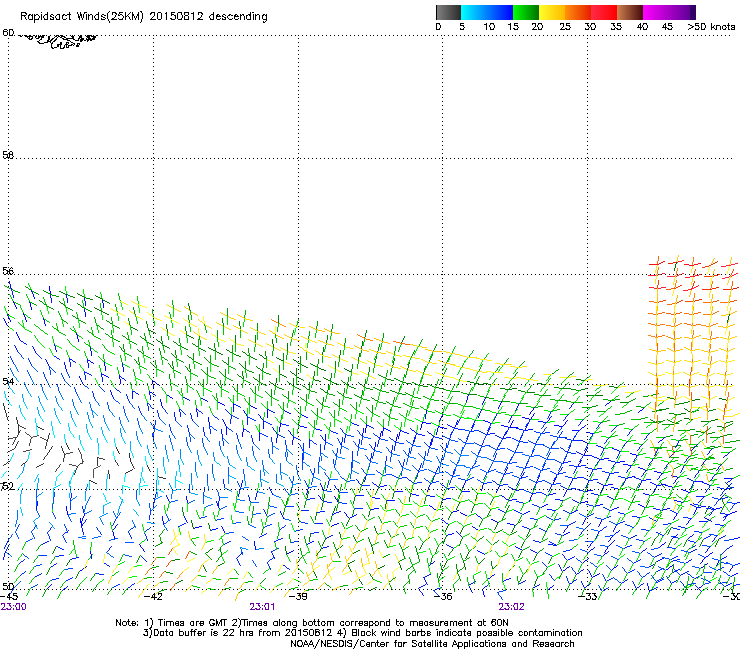Click the latitude label '52'
The height and width of the screenshot is (650, 740).
[x=8, y=486]
